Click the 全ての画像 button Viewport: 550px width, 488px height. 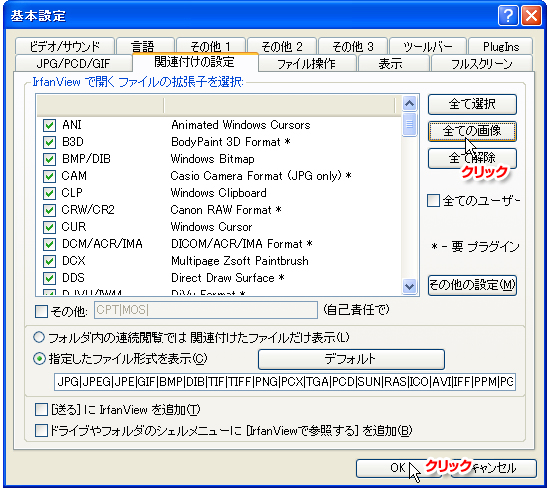(x=472, y=131)
